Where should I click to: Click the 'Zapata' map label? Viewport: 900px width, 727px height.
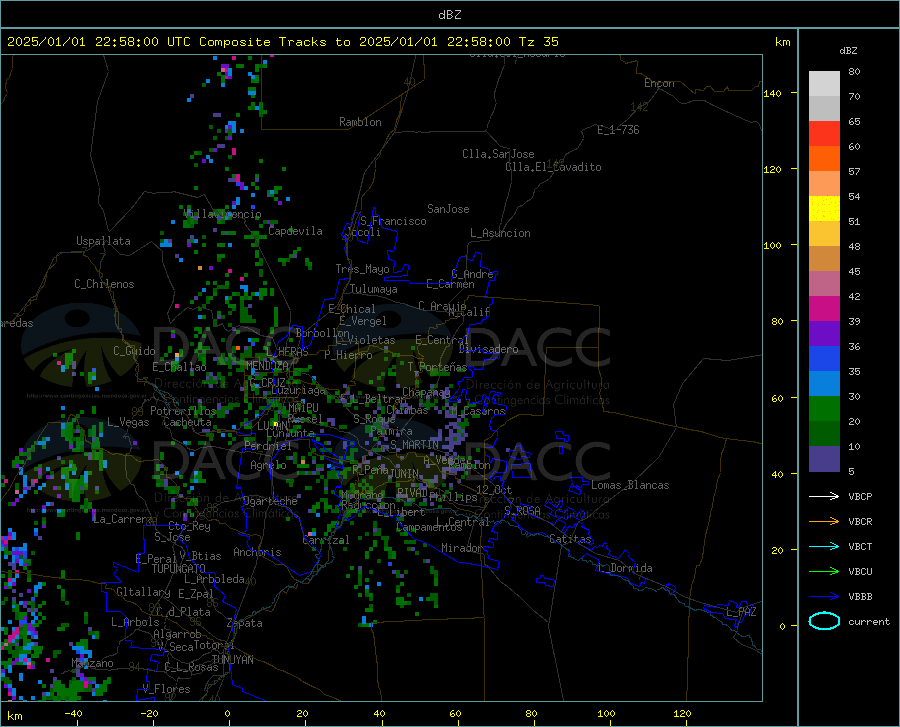click(x=245, y=623)
